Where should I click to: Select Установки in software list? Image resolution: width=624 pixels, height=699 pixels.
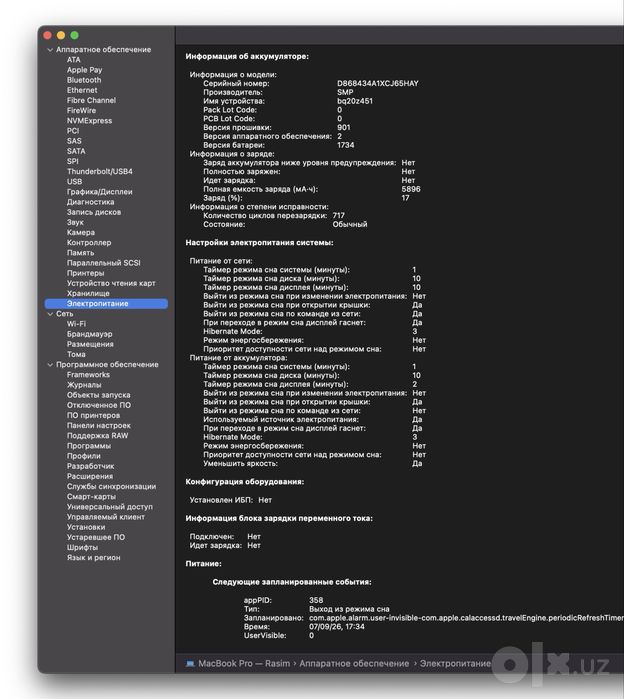(86, 527)
